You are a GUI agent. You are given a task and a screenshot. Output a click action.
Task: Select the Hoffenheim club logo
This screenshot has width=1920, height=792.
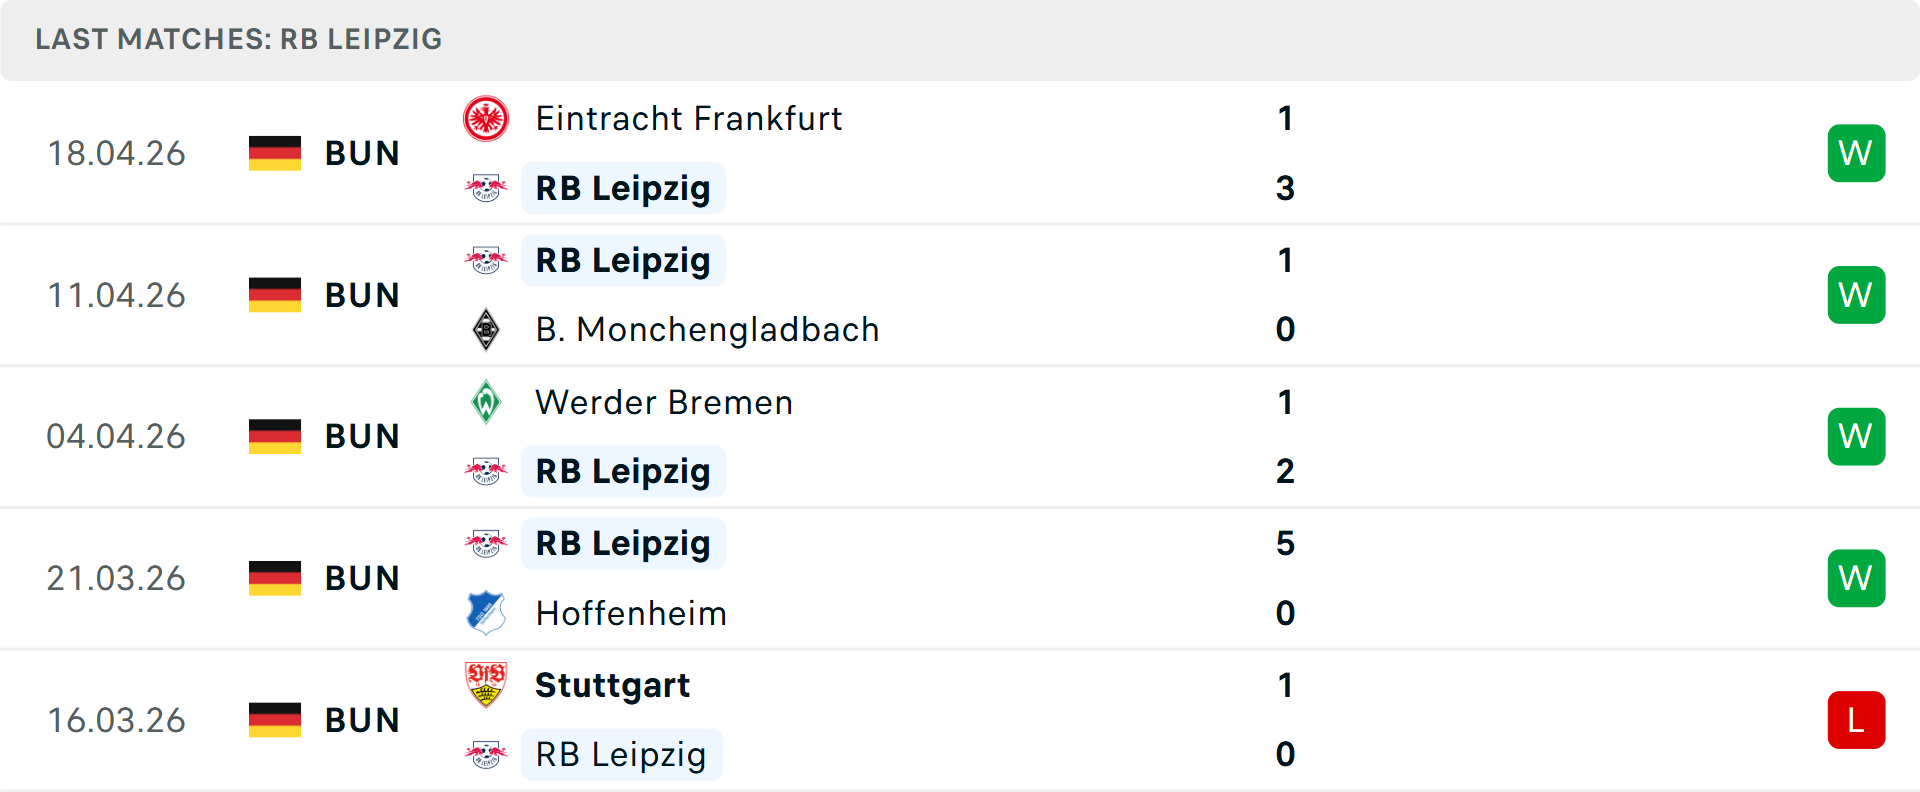[487, 613]
